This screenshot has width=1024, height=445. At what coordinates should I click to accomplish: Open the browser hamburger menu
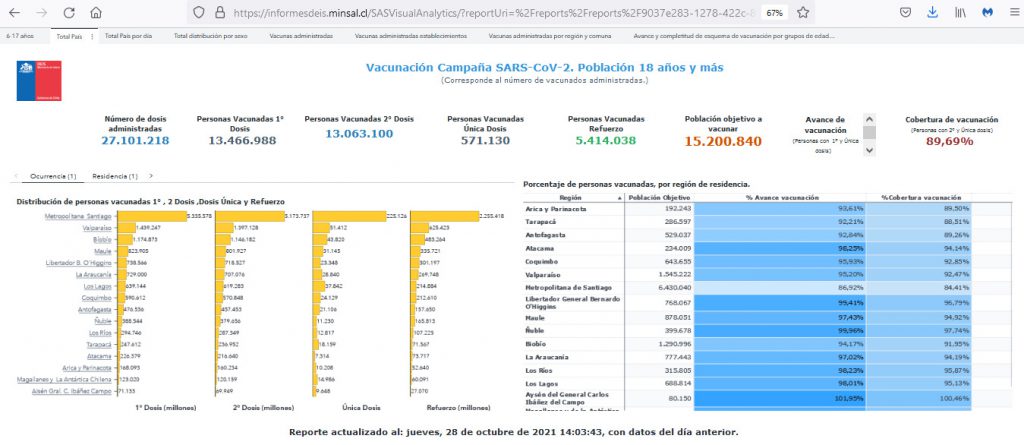[x=1013, y=12]
